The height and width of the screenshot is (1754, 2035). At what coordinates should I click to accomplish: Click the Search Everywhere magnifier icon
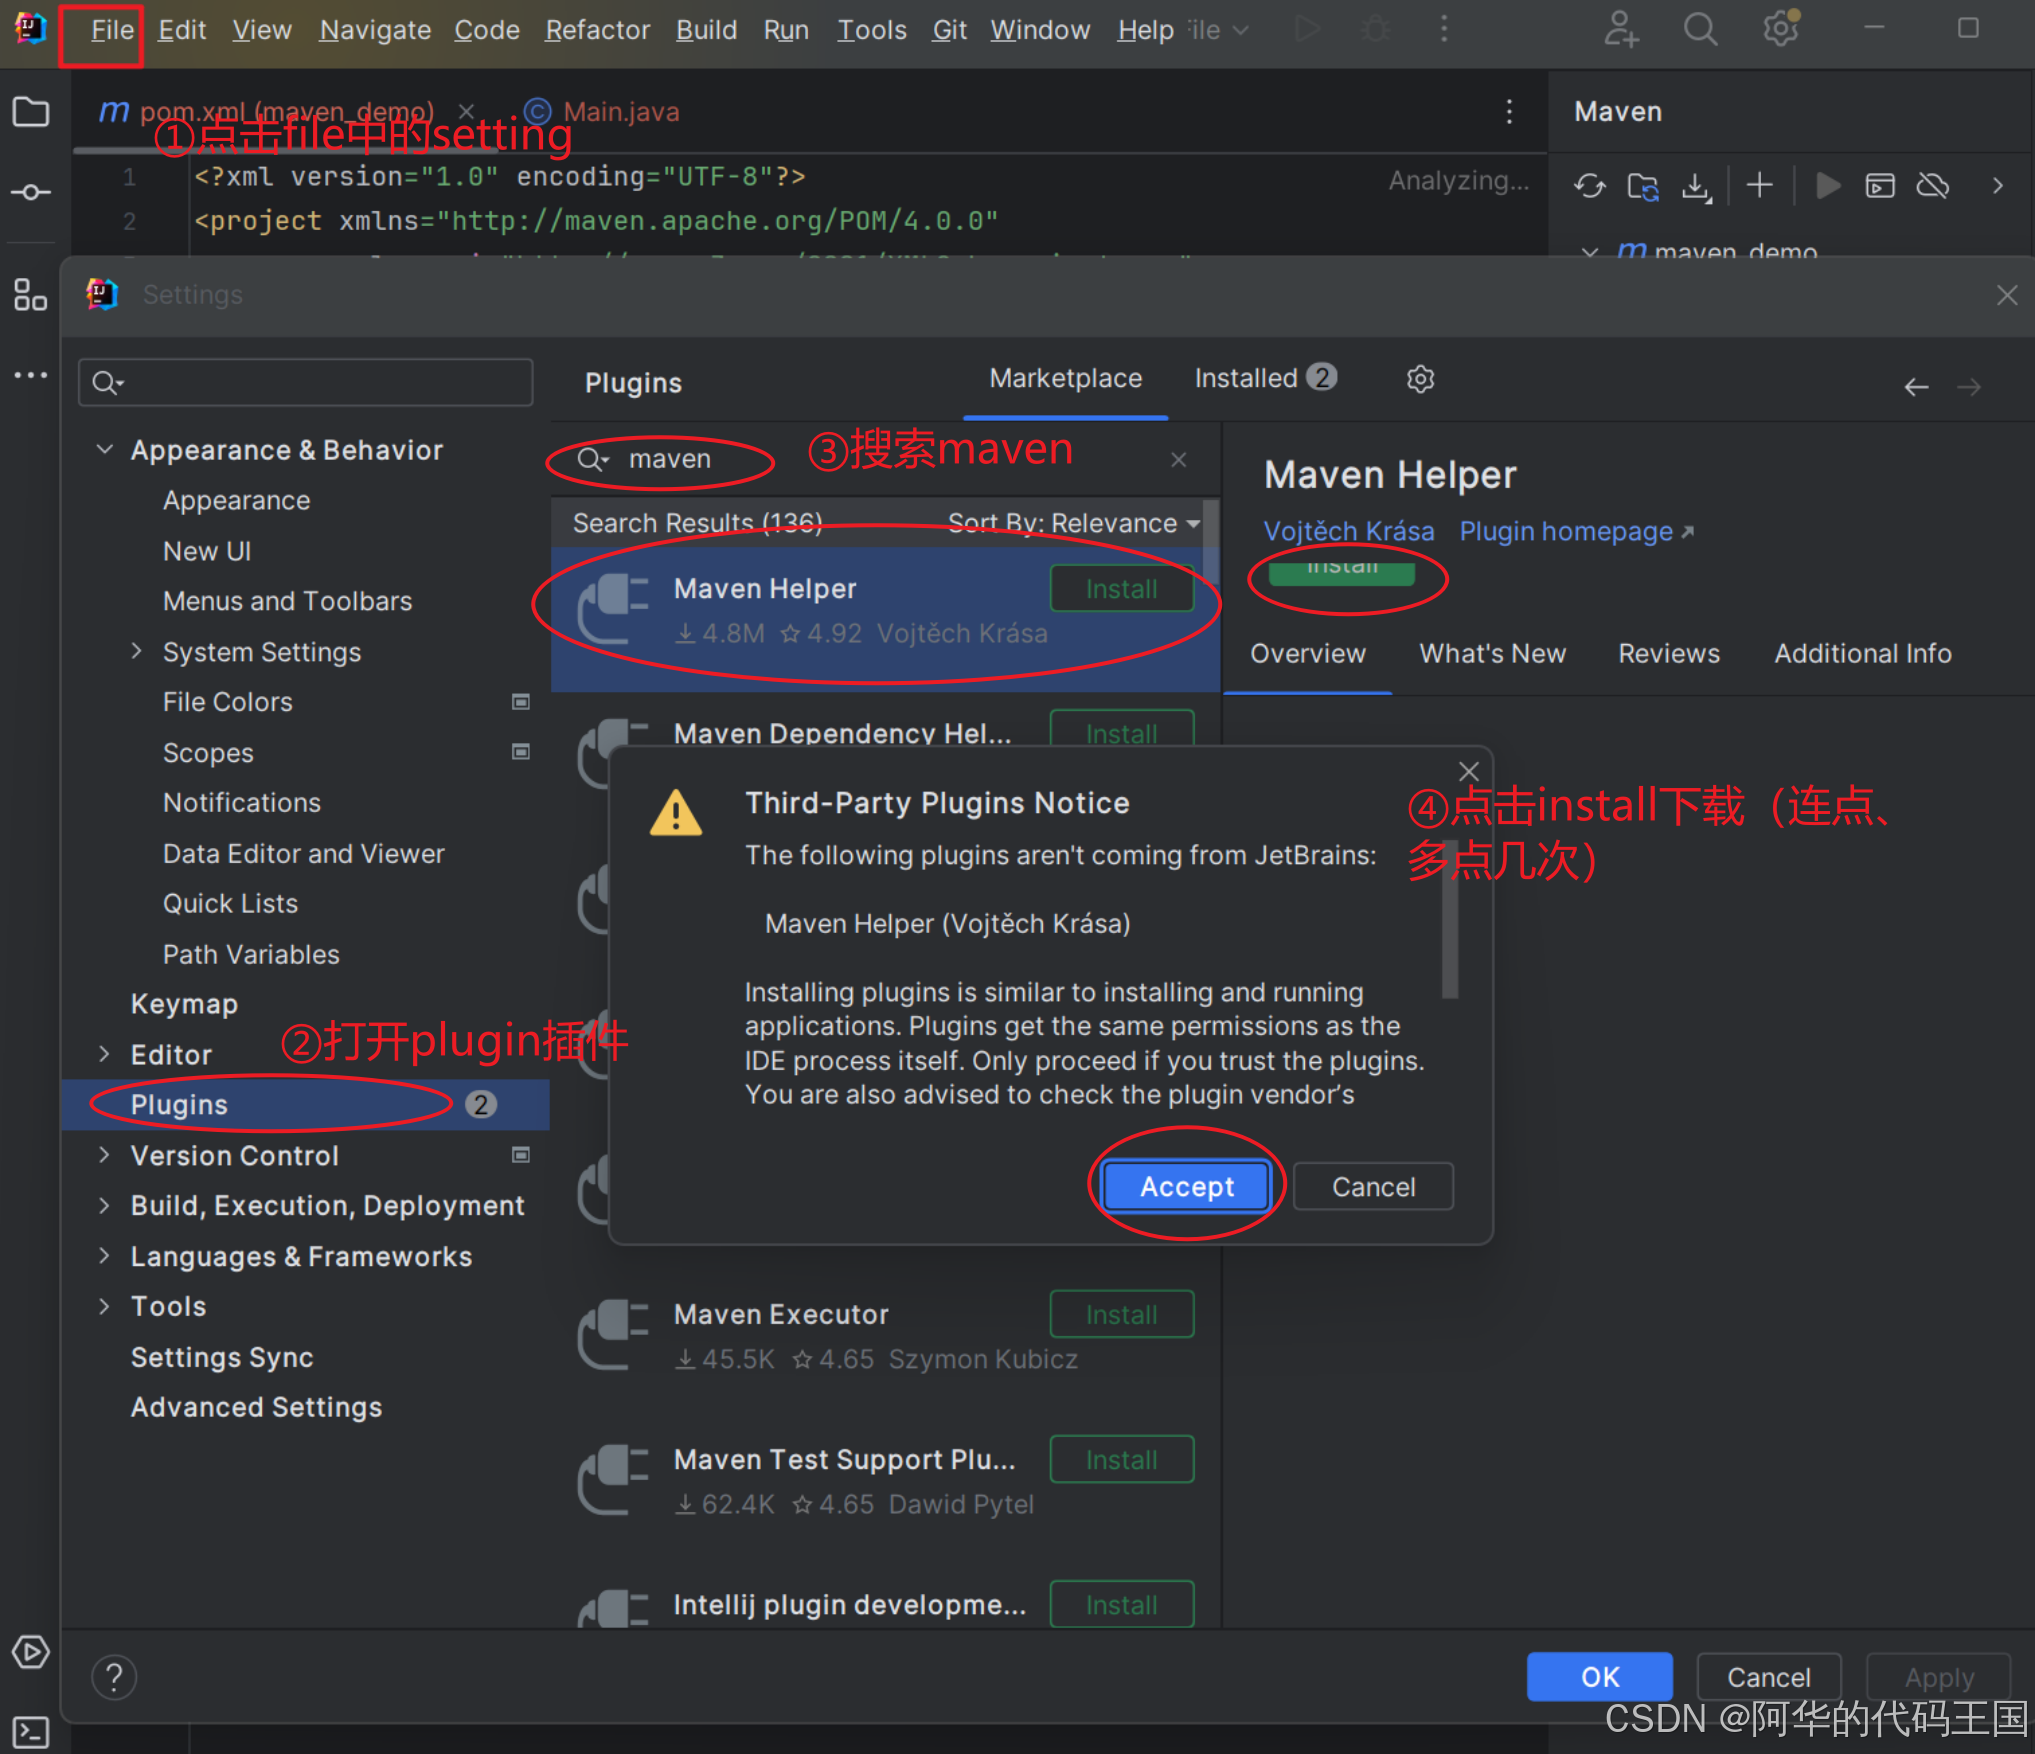[1699, 30]
